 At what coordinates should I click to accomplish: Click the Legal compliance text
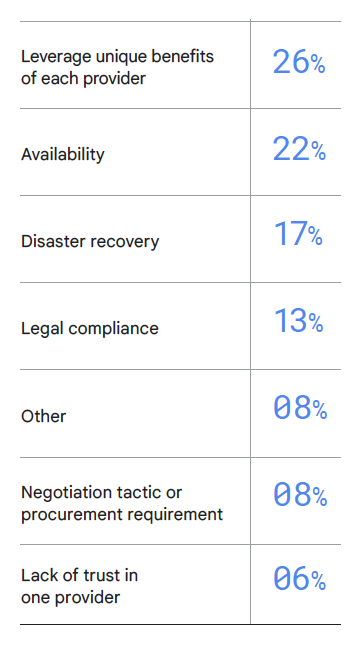tap(90, 329)
